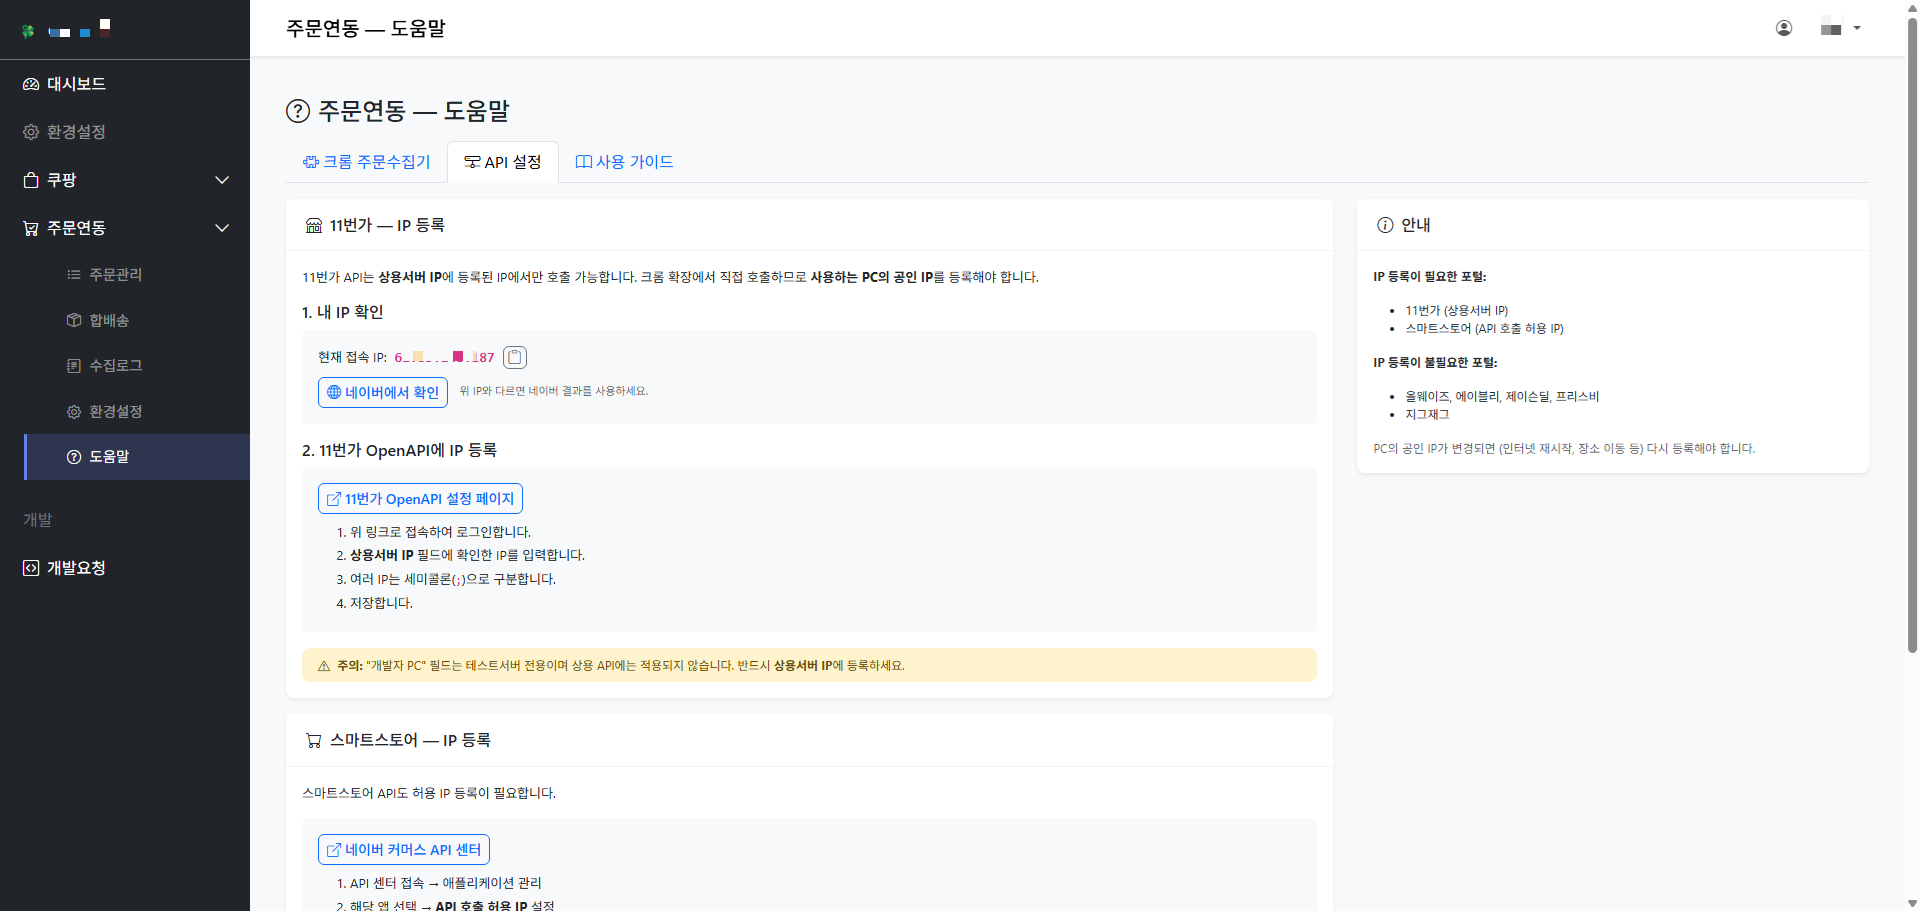Click the puzzle icon on 크롬 주문수집기 tab
Viewport: 1920px width, 911px height.
coord(311,162)
